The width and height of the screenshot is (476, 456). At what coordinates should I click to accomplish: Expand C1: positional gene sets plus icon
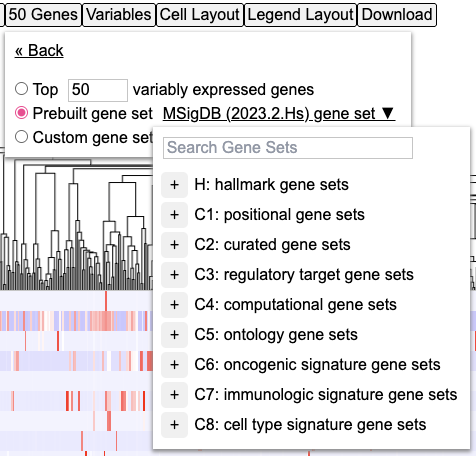pyautogui.click(x=174, y=215)
